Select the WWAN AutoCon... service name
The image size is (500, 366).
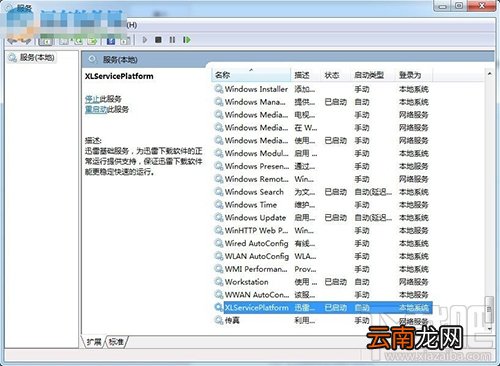tap(257, 295)
